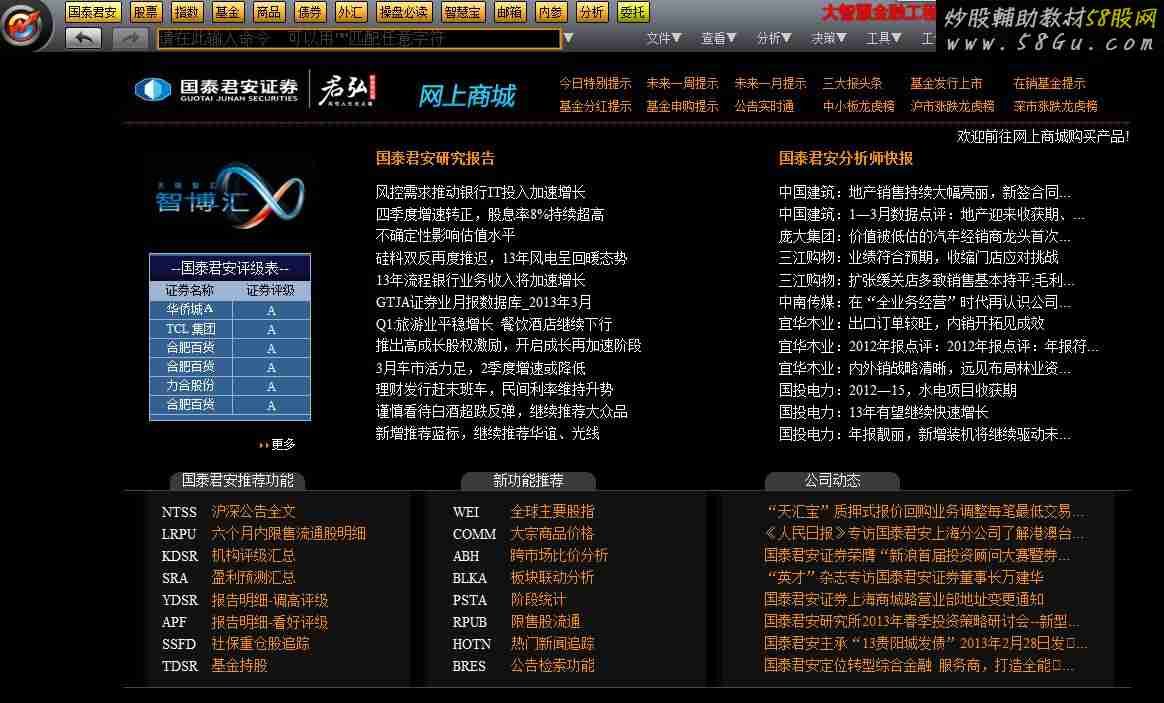Screen dimensions: 1164x703
Task: Open the 文件 dropdown menu
Action: point(664,38)
